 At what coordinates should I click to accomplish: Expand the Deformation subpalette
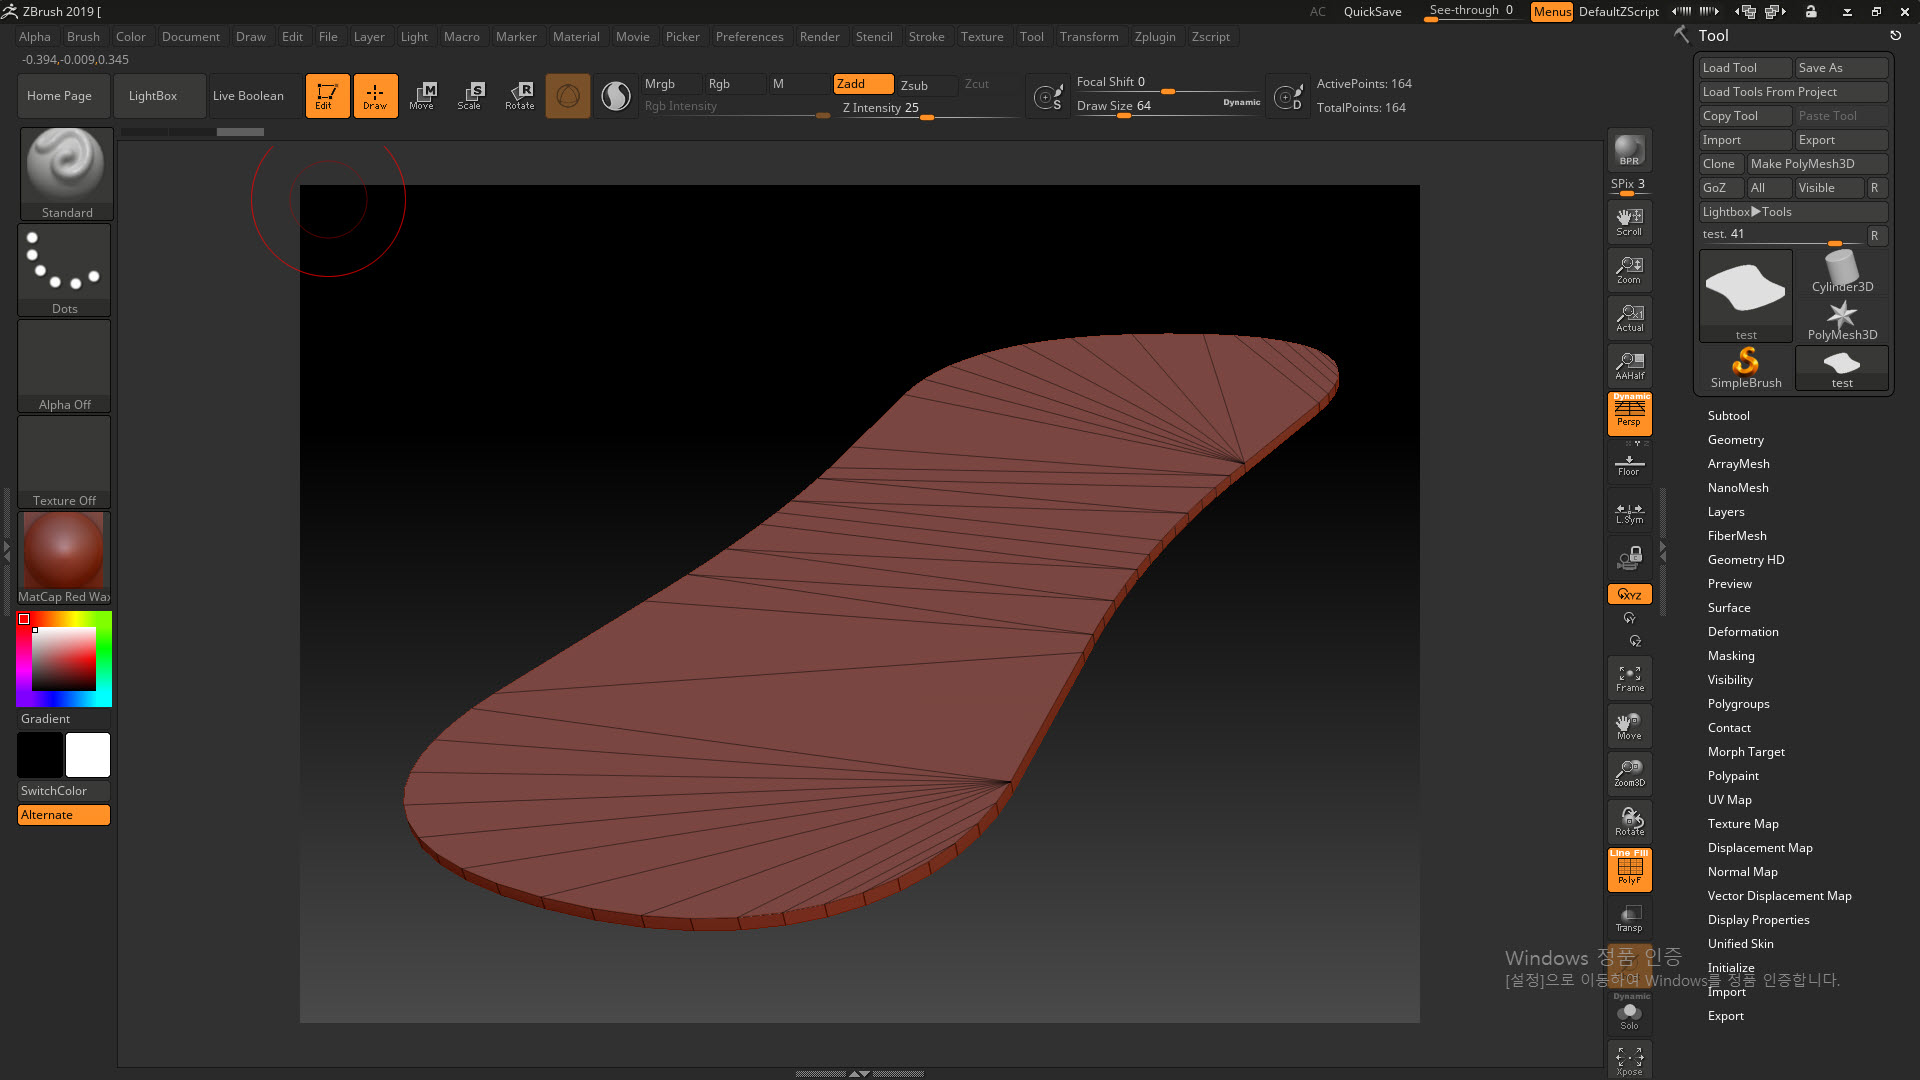pos(1742,632)
